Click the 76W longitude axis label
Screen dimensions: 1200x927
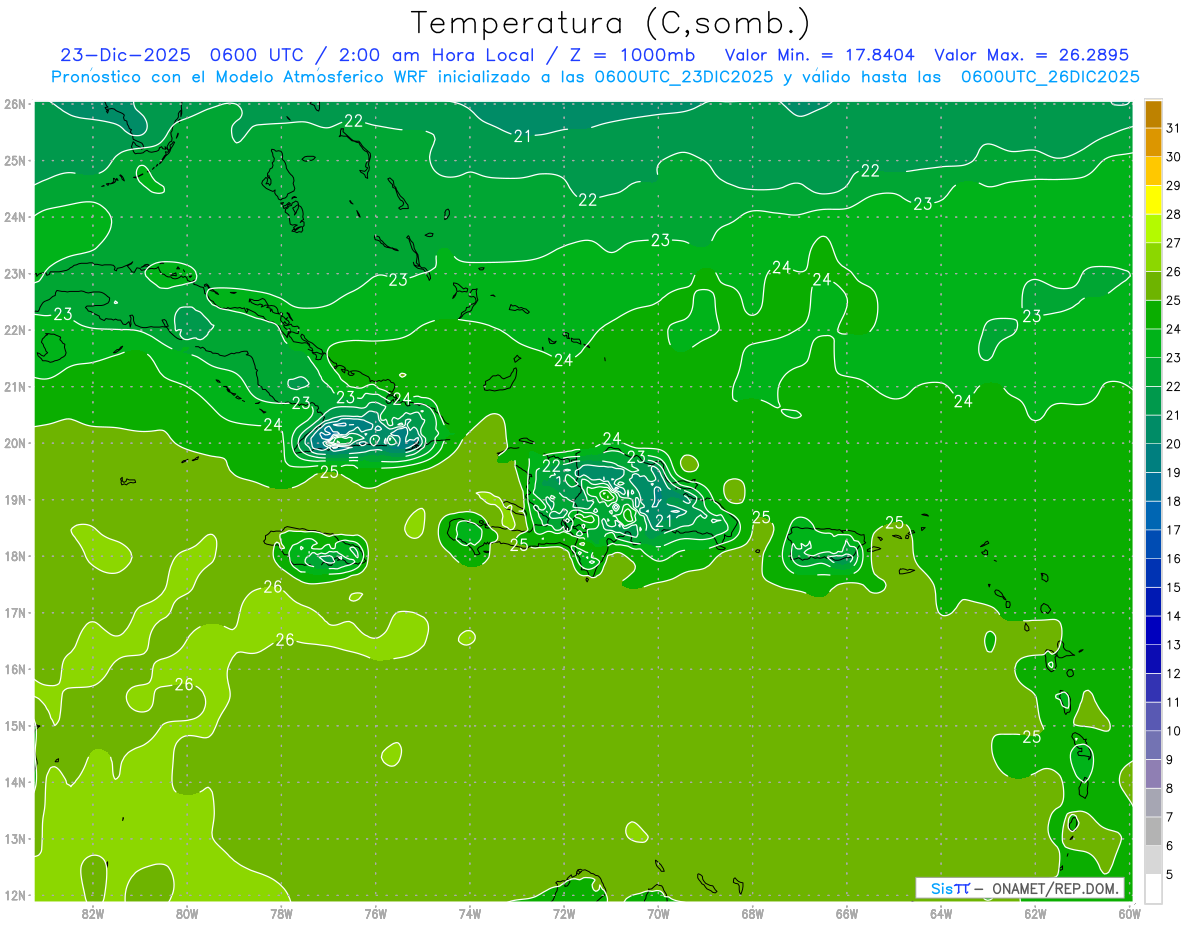376,913
